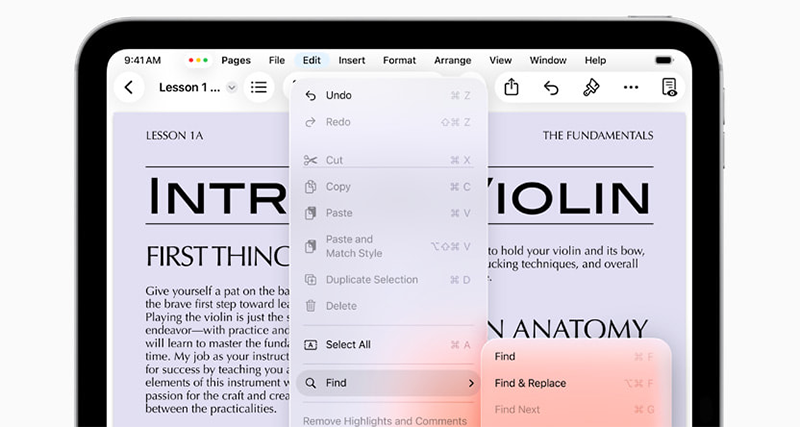The height and width of the screenshot is (427, 800).
Task: Choose Paste in the Edit menu
Action: click(388, 213)
